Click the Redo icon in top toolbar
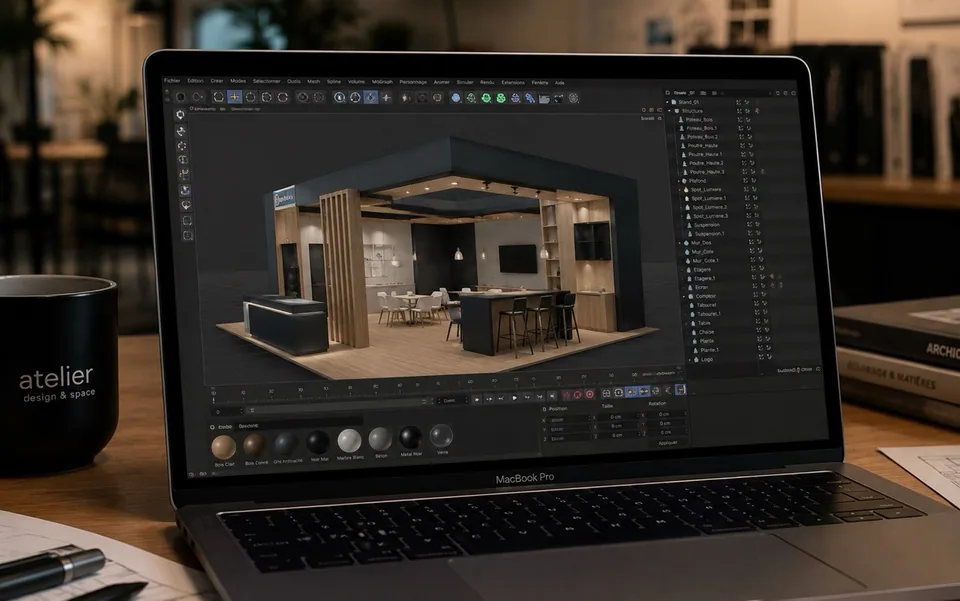This screenshot has width=960, height=601. pyautogui.click(x=197, y=97)
